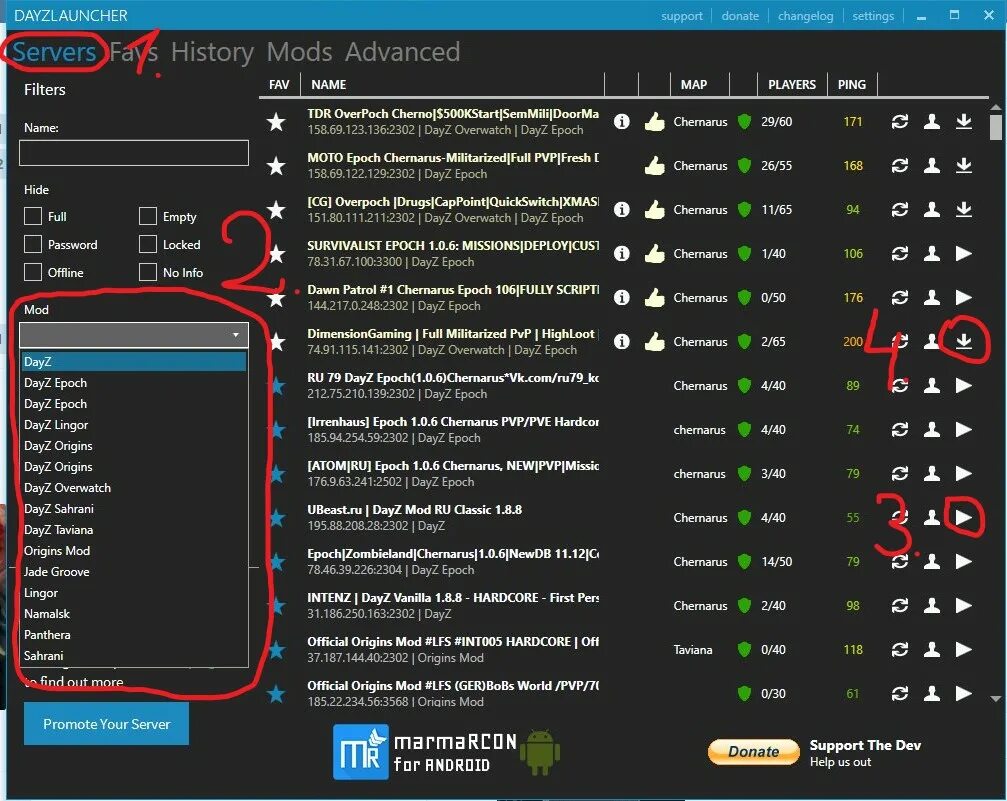Image resolution: width=1007 pixels, height=801 pixels.
Task: Open info for DimensionGaming server
Action: tap(621, 342)
